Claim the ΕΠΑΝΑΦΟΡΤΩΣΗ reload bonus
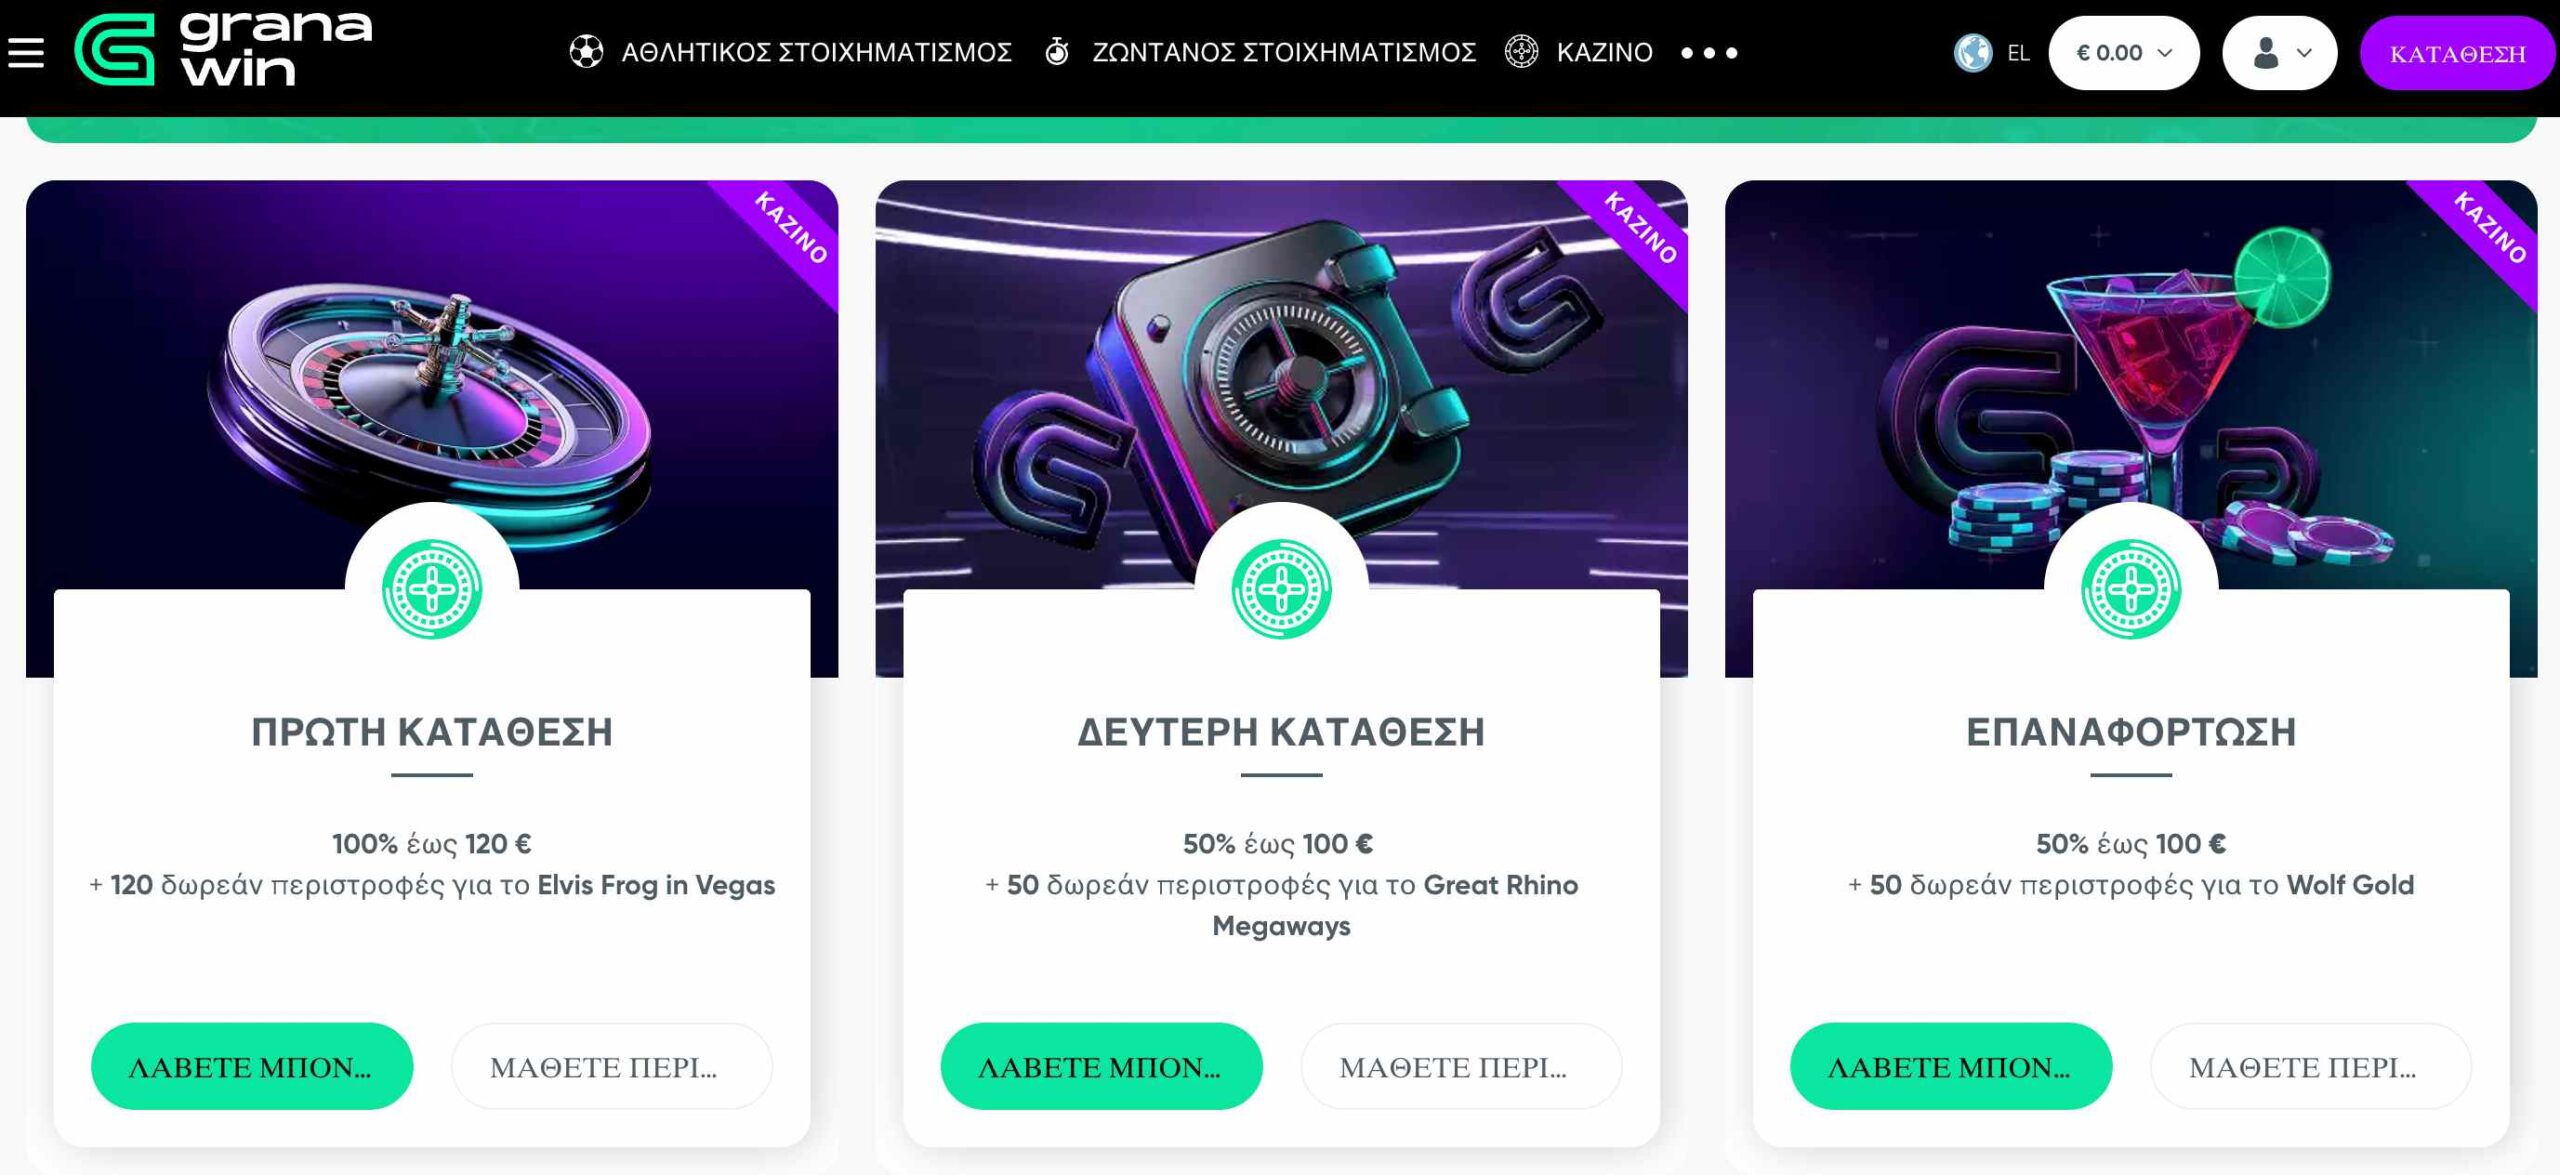This screenshot has height=1175, width=2560. point(1951,1066)
